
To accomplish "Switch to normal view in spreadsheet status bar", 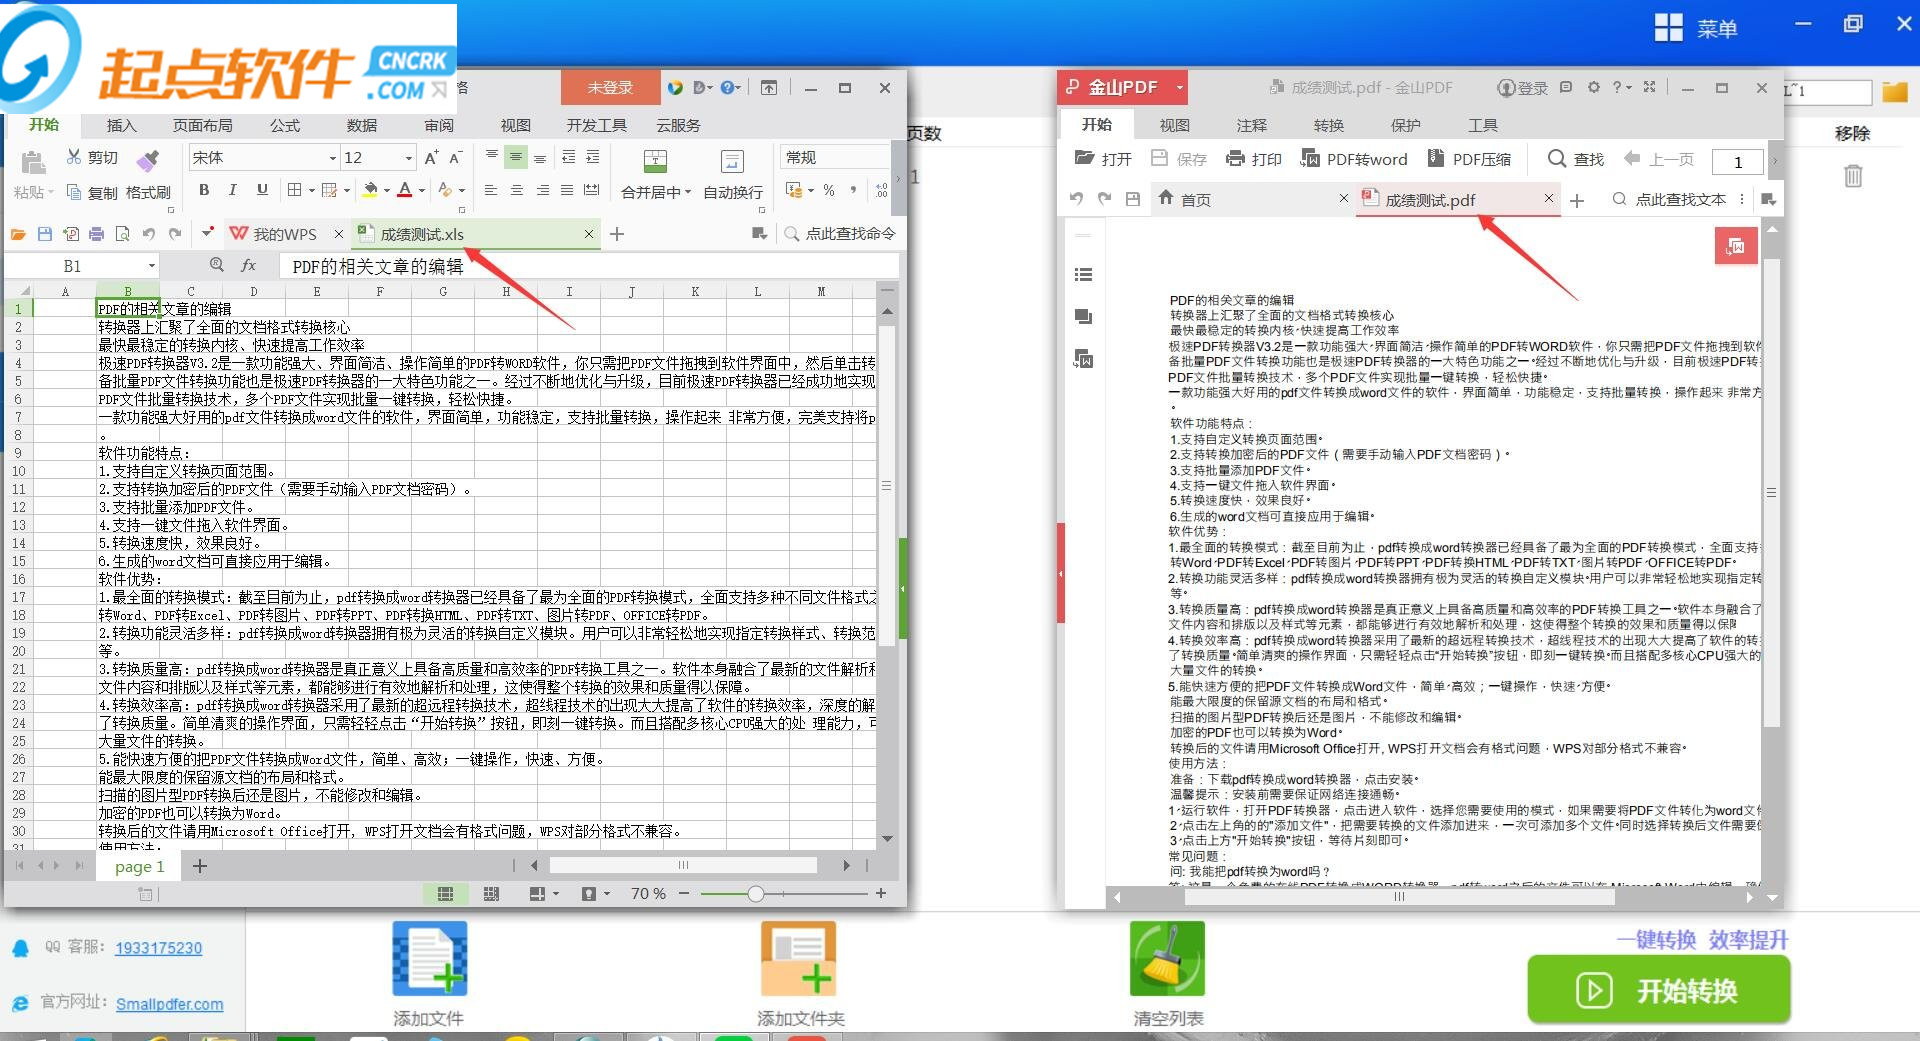I will 446,893.
